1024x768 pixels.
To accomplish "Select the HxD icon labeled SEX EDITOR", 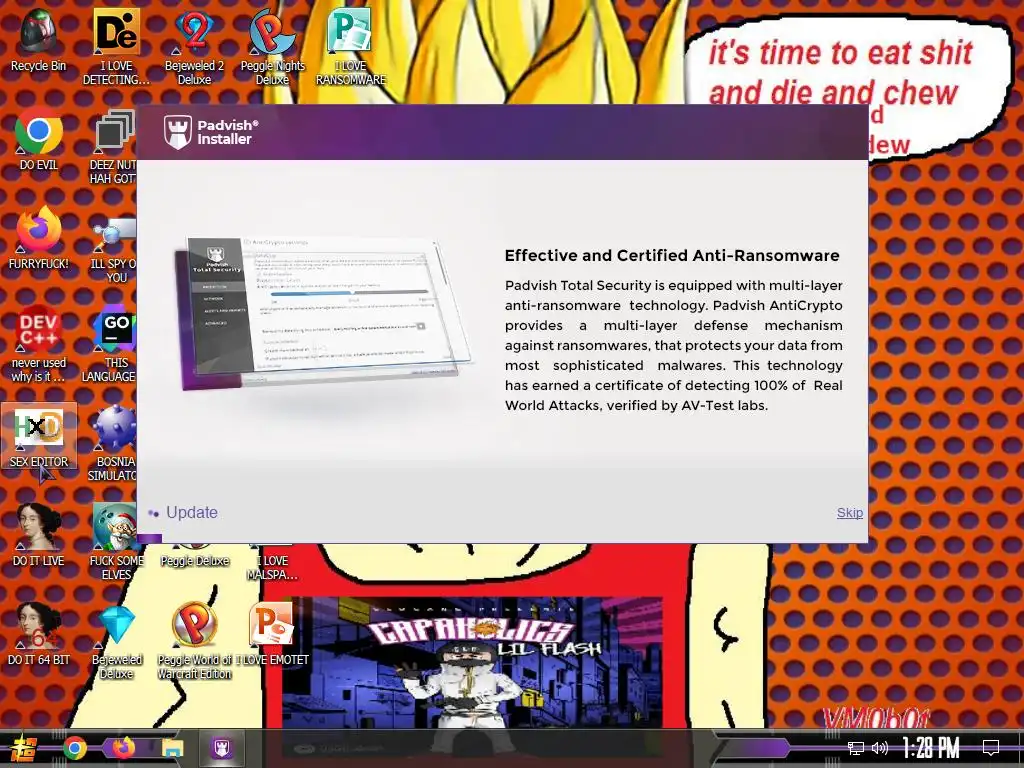I will (x=39, y=436).
